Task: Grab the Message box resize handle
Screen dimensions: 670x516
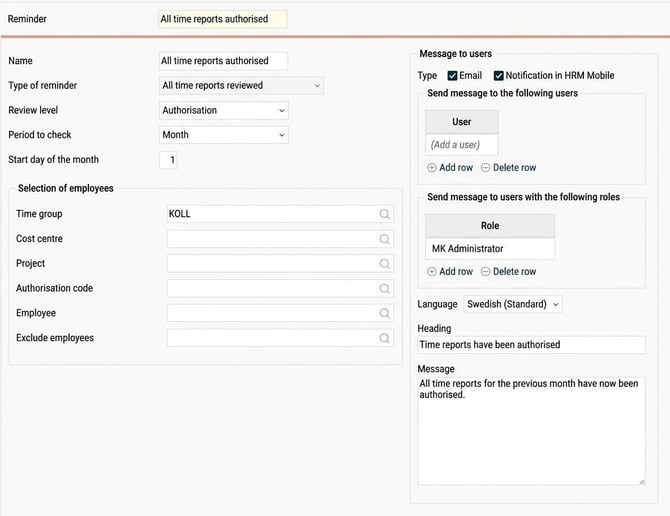Action: (642, 481)
